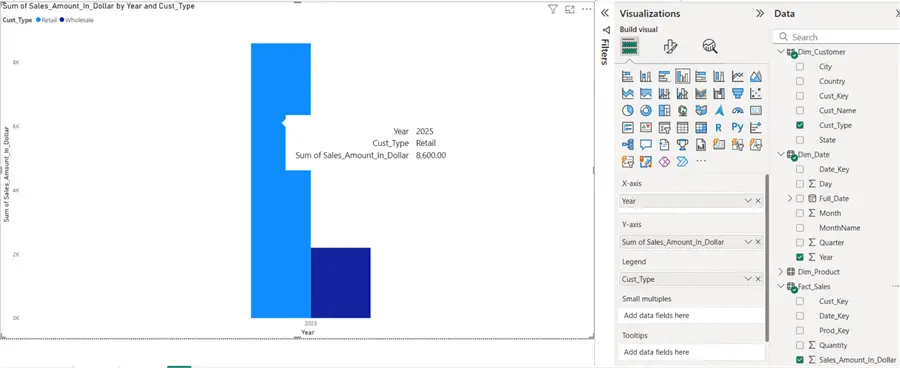This screenshot has width=900, height=368.
Task: Uncheck the Sales_Amount_In_Dollar field
Action: pyautogui.click(x=800, y=360)
